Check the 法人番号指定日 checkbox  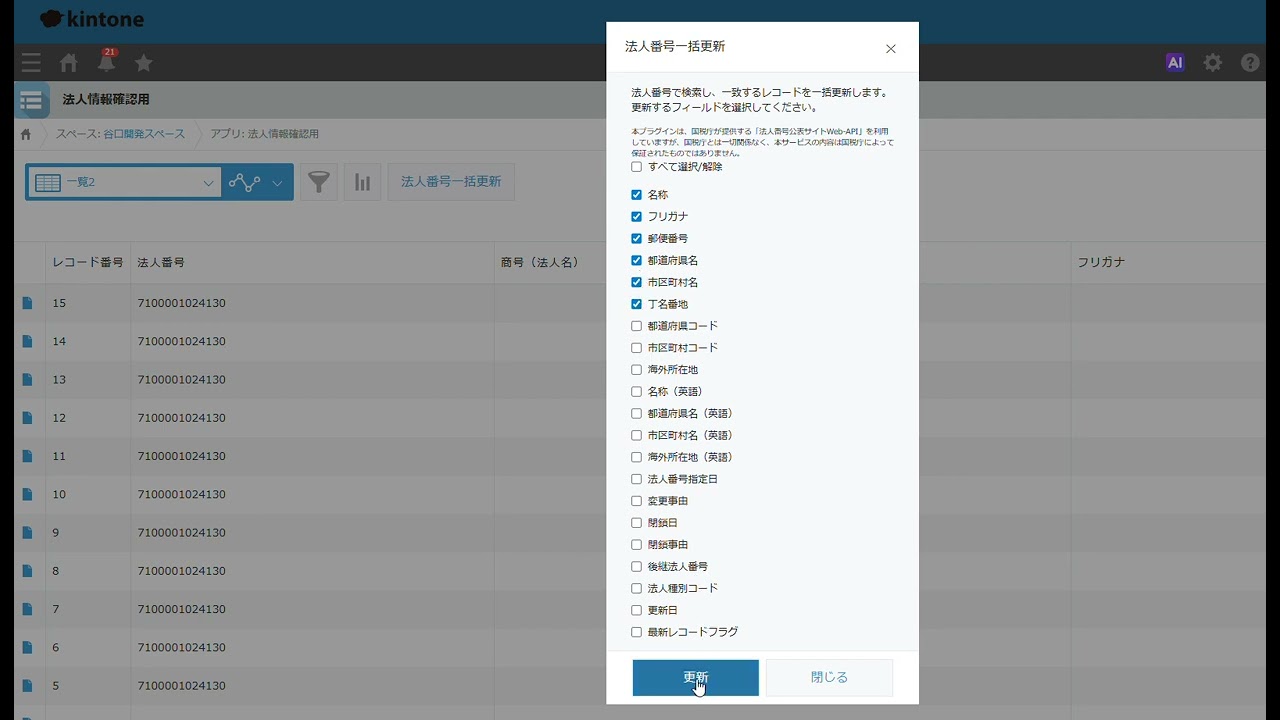coord(636,479)
